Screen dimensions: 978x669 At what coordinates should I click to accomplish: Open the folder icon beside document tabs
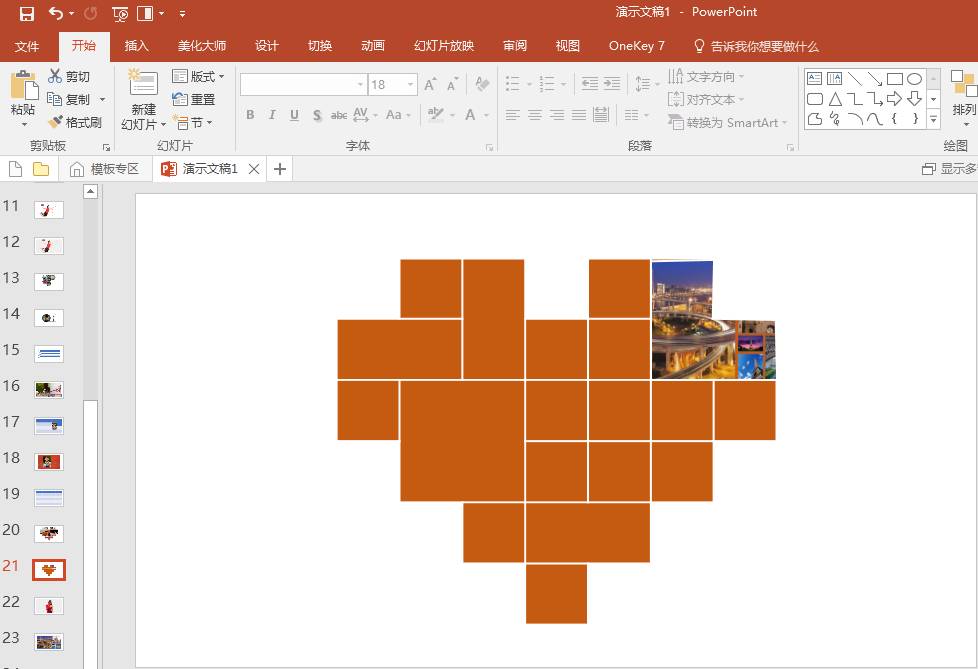(40, 169)
